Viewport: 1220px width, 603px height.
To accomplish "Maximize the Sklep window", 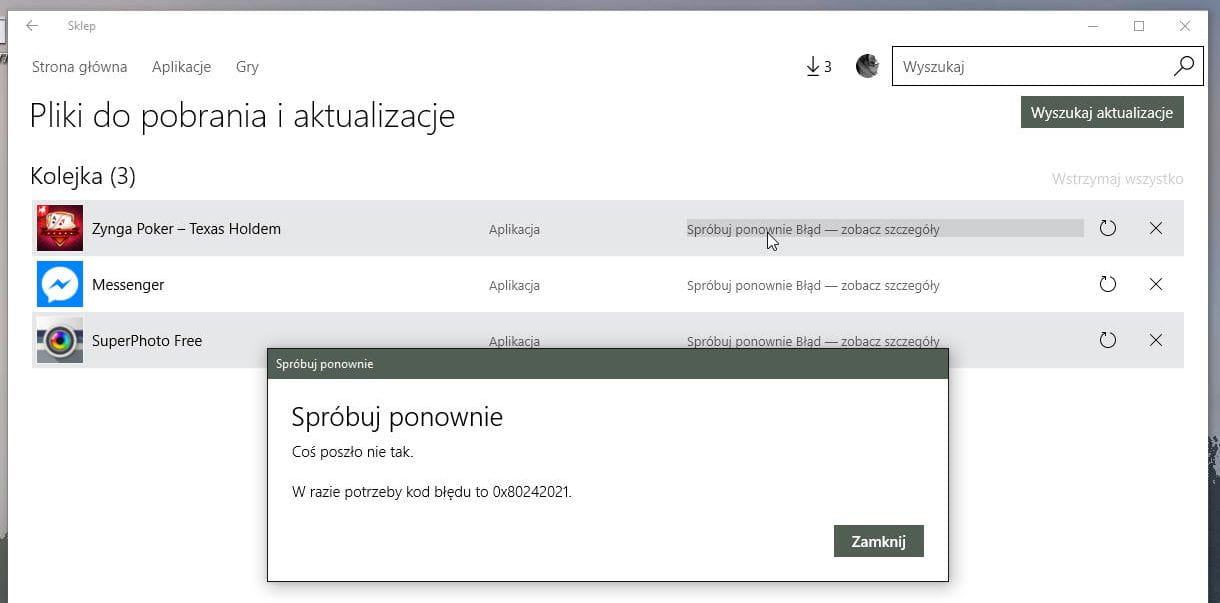I will 1139,26.
